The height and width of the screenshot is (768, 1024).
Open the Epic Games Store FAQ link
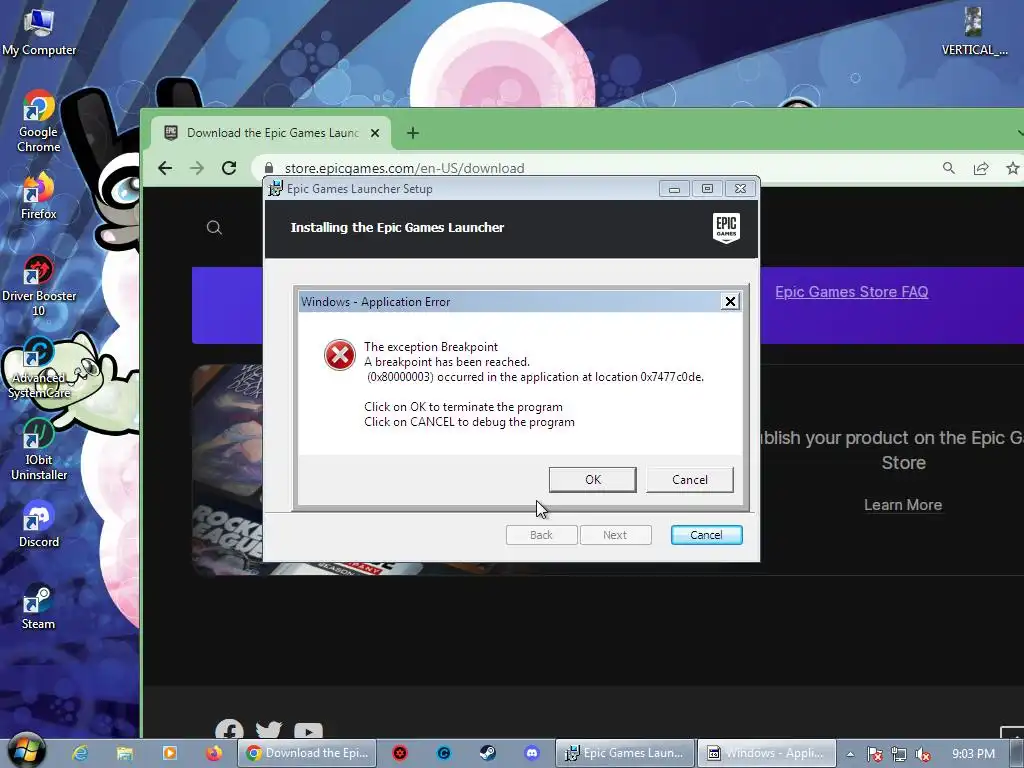click(x=852, y=292)
